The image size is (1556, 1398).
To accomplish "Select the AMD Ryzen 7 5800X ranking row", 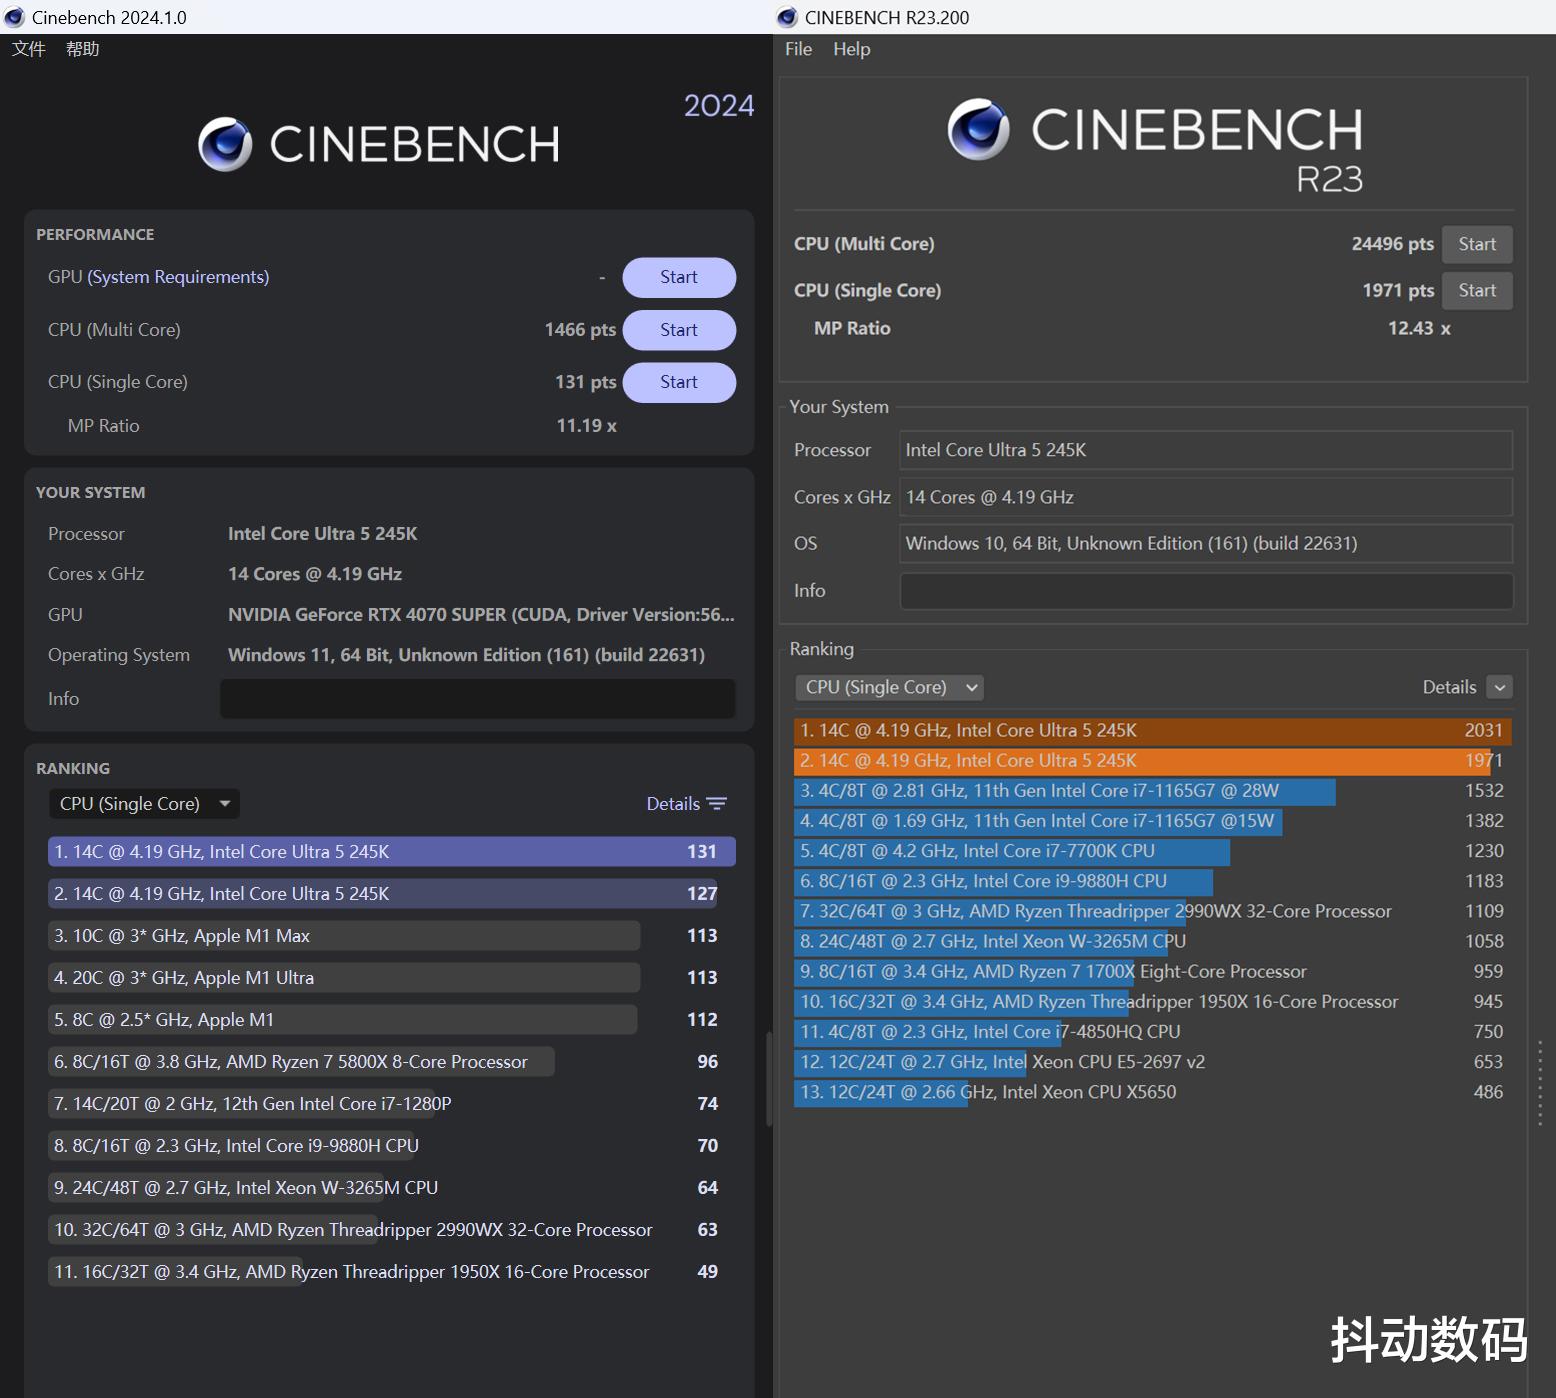I will tap(392, 1062).
